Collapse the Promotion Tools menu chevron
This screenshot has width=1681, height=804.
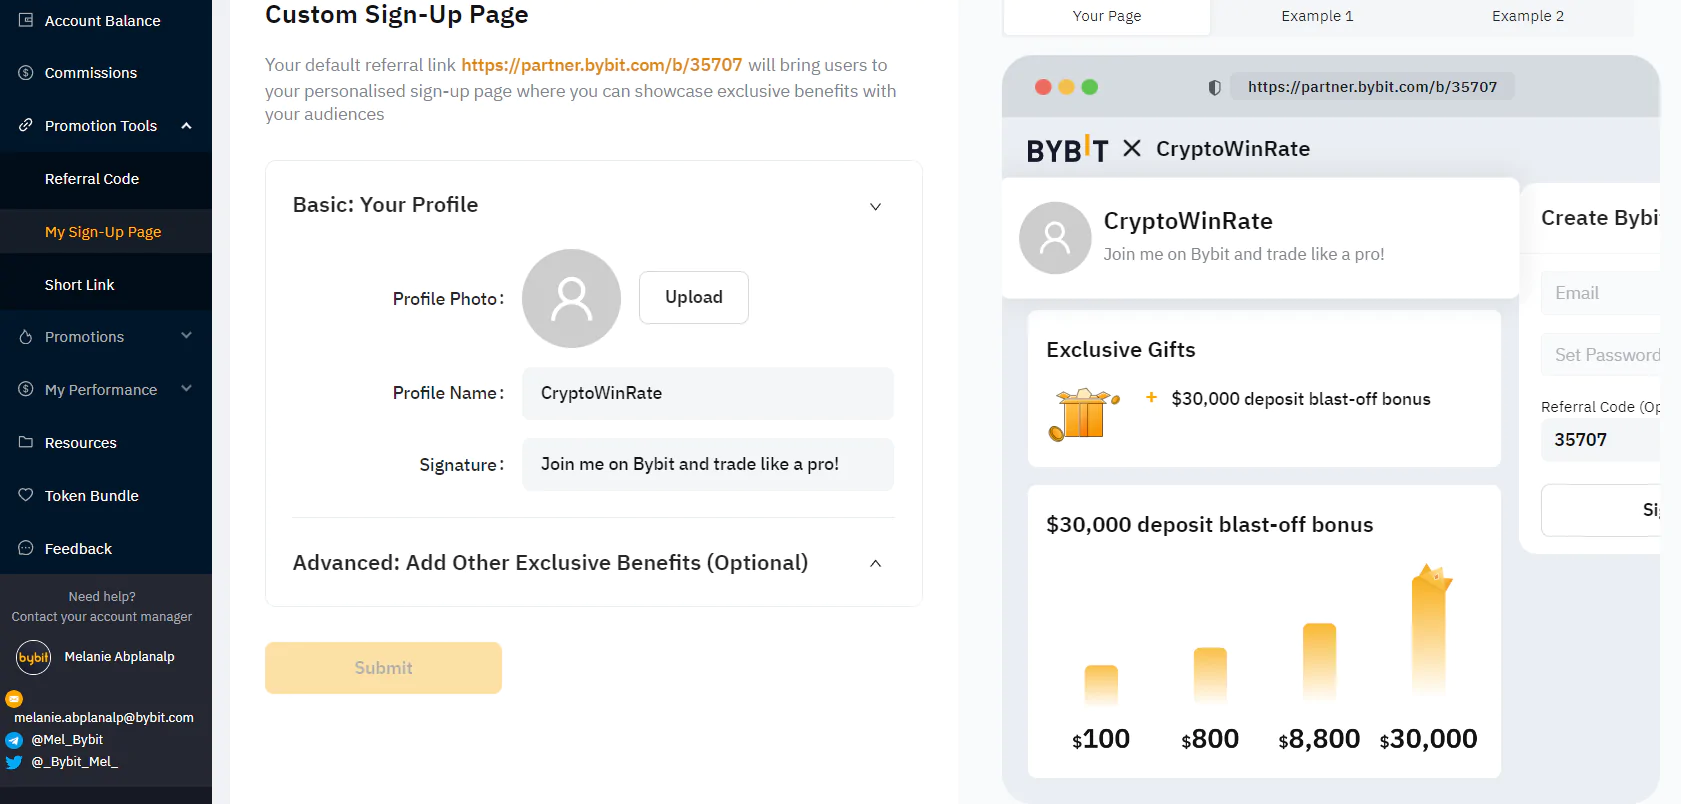186,125
